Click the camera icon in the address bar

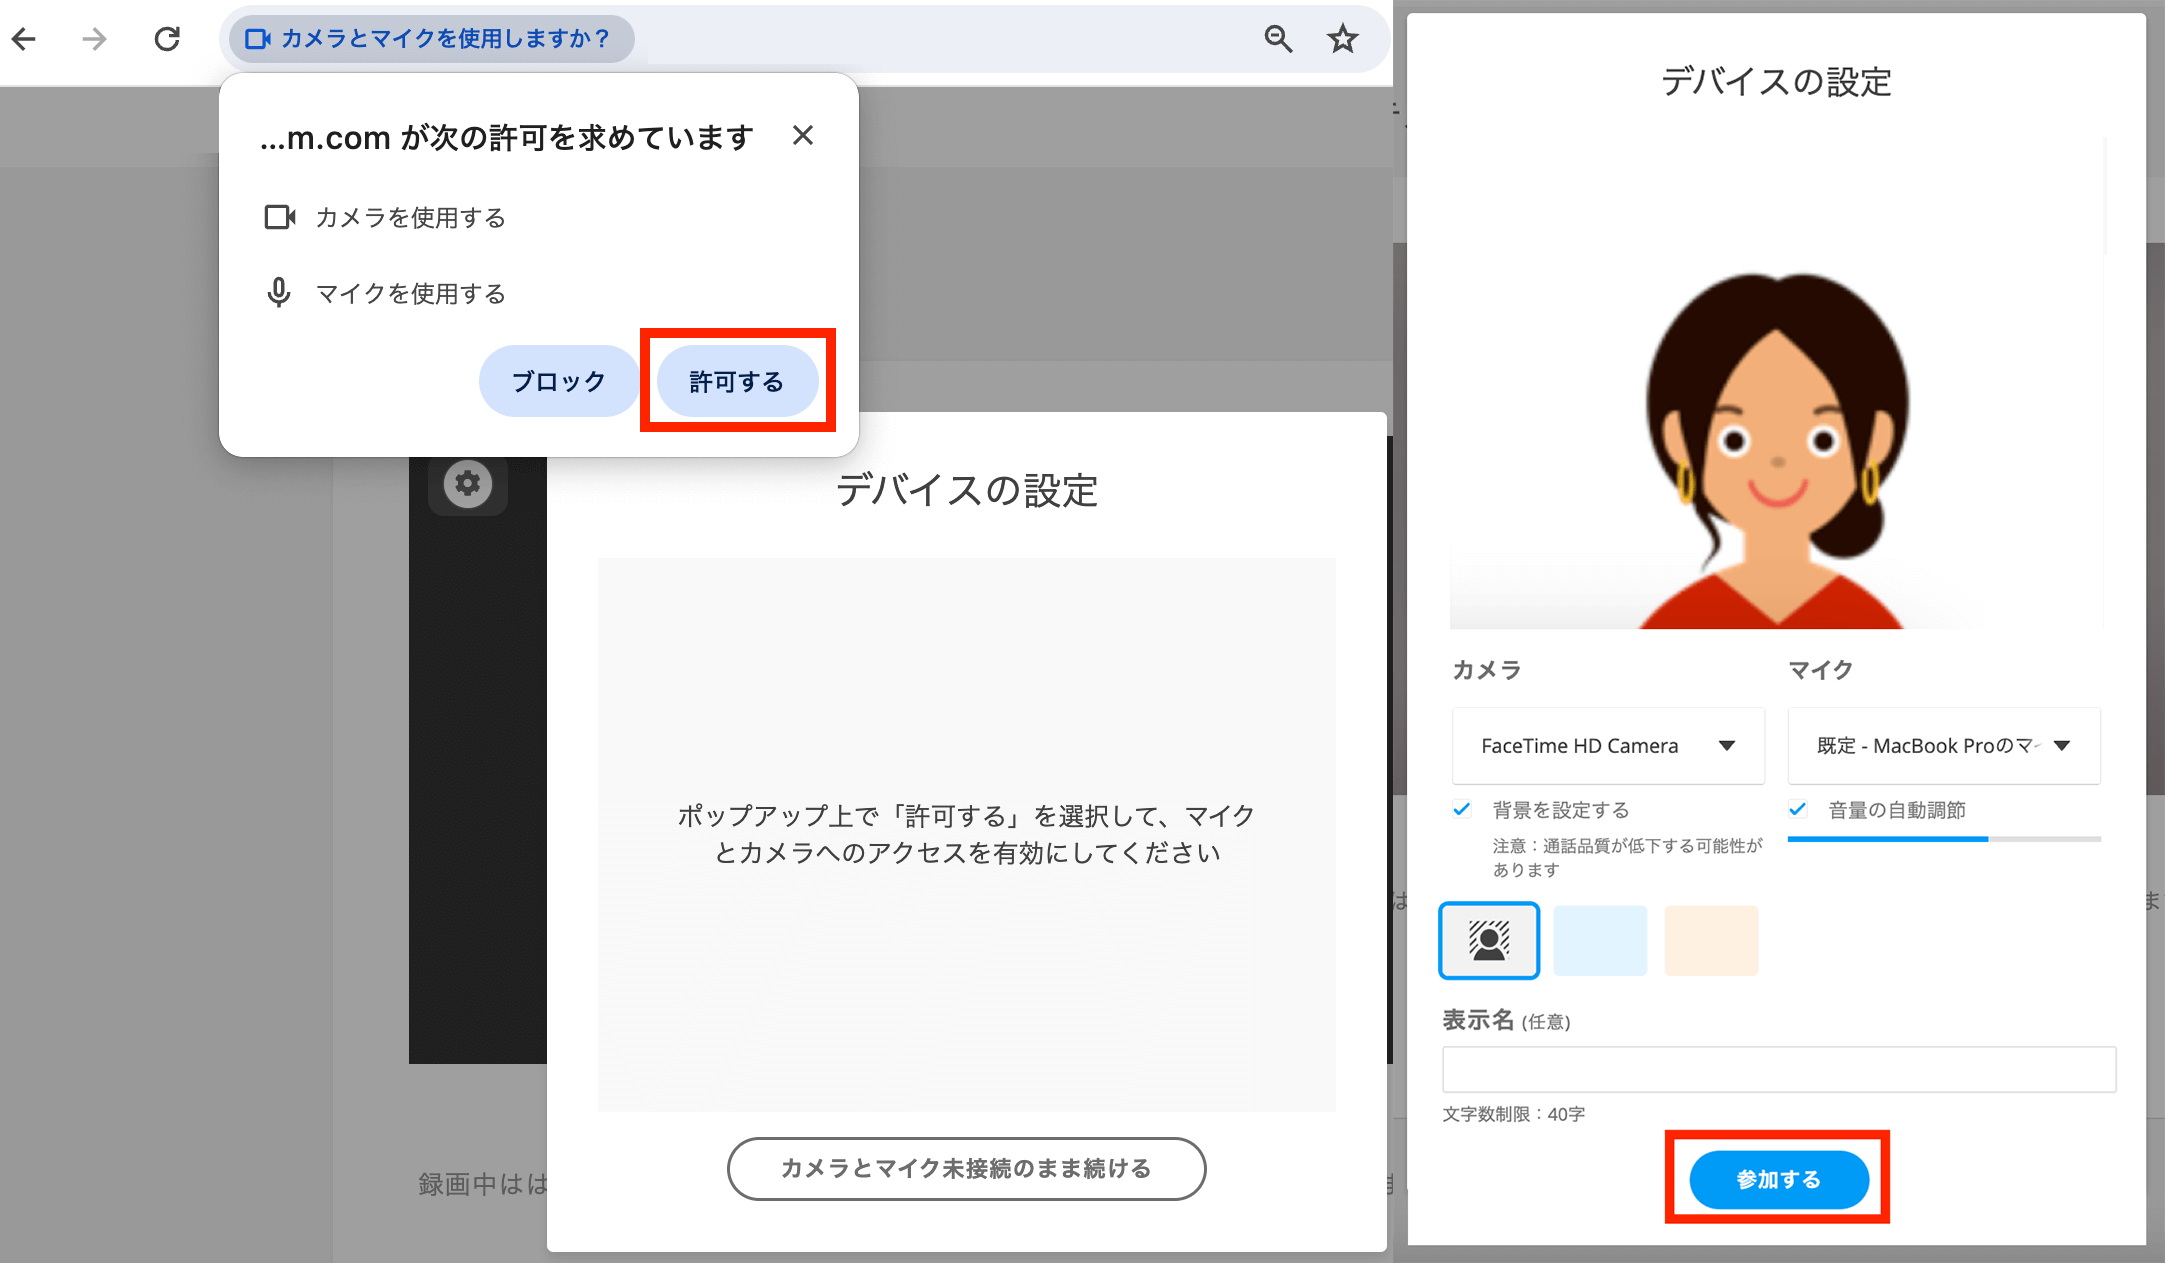257,39
